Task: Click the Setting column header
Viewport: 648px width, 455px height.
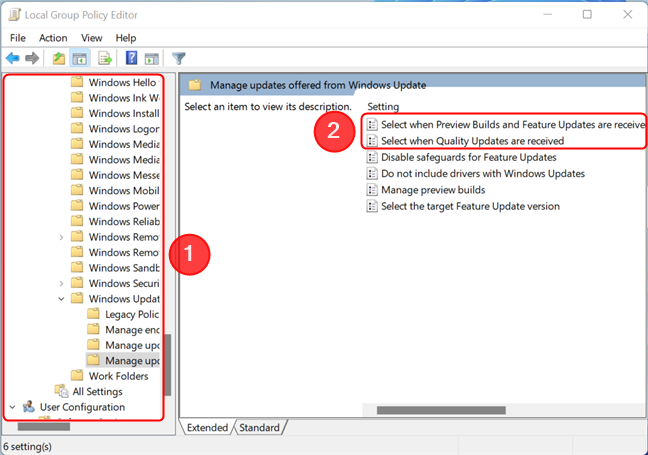Action: point(383,107)
